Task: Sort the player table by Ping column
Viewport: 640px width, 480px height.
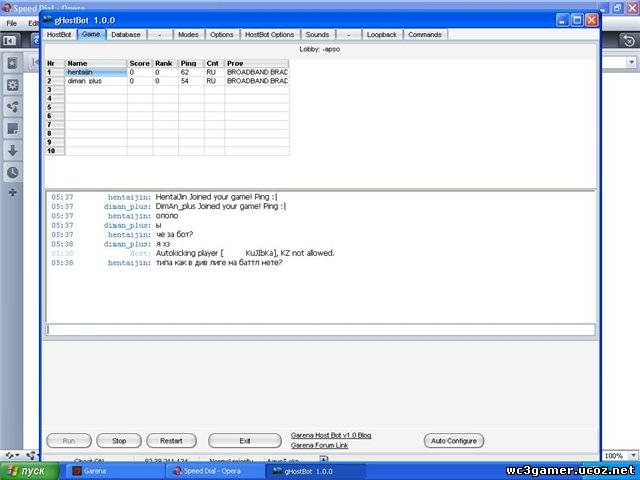Action: pyautogui.click(x=191, y=63)
